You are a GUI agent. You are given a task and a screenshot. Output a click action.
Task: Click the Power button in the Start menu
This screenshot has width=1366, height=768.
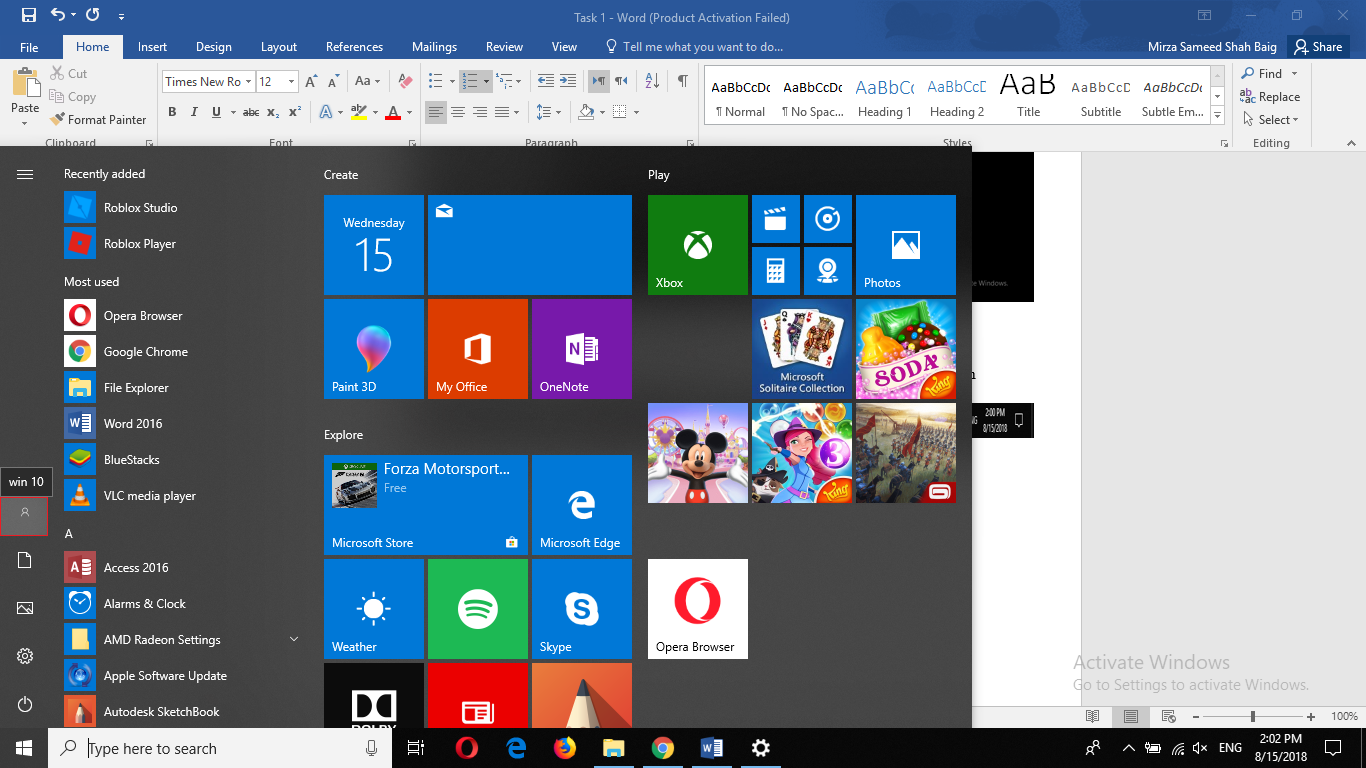[24, 704]
